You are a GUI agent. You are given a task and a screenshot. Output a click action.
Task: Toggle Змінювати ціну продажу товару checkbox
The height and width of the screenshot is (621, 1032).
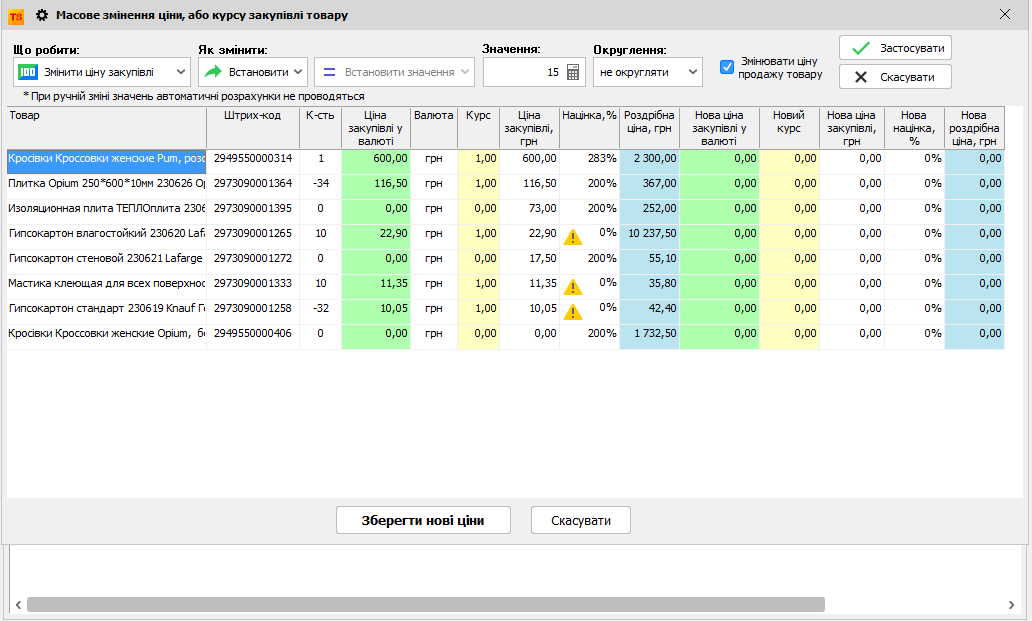click(x=727, y=67)
